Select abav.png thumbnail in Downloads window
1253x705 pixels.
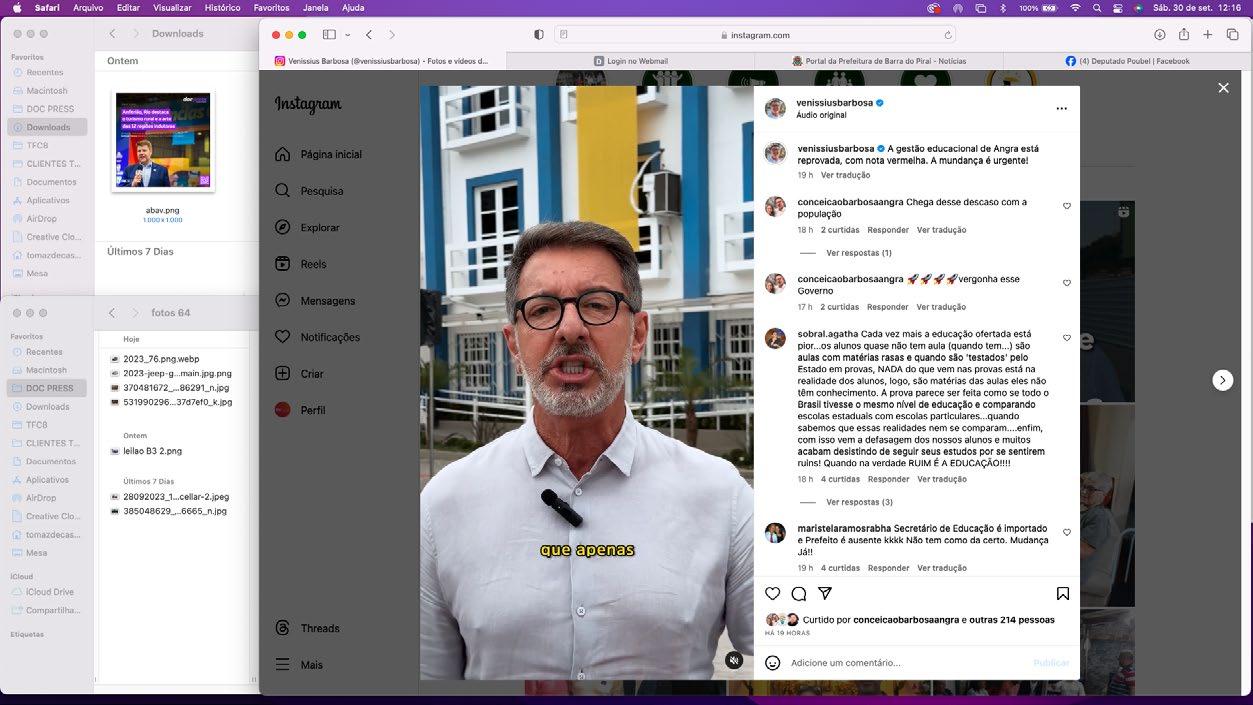coord(163,140)
